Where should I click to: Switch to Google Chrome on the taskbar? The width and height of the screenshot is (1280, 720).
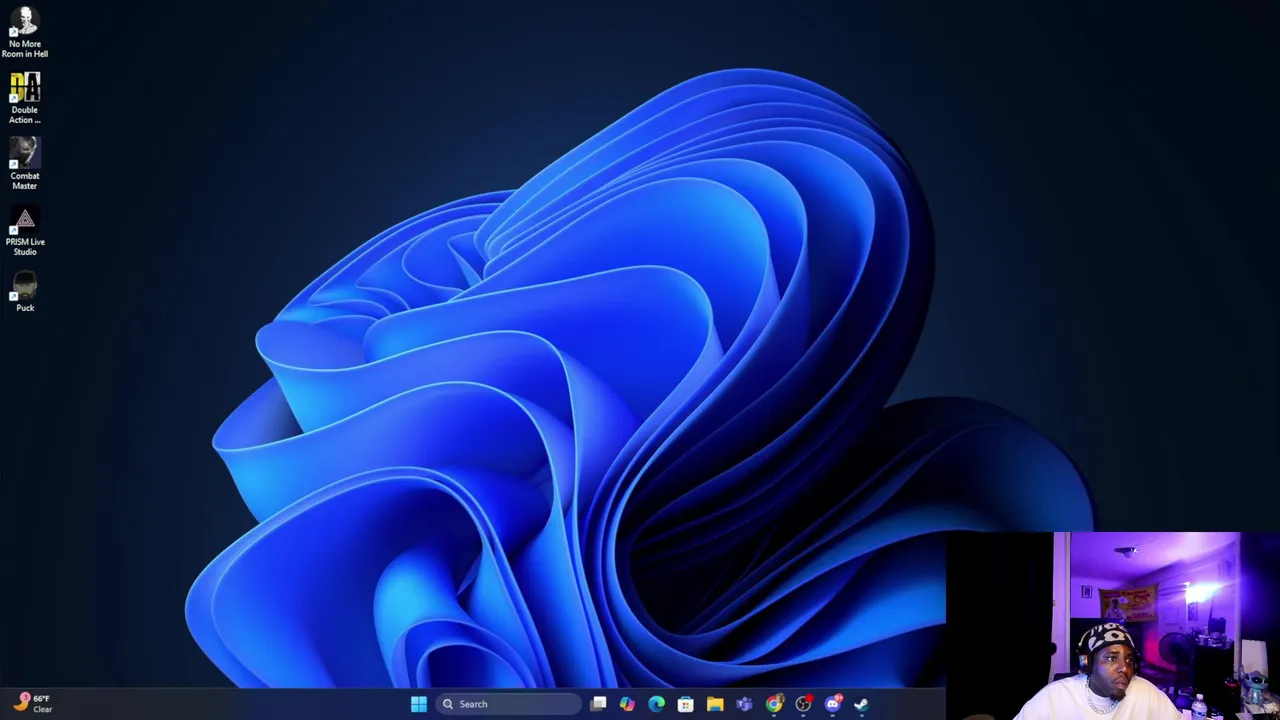pyautogui.click(x=774, y=704)
